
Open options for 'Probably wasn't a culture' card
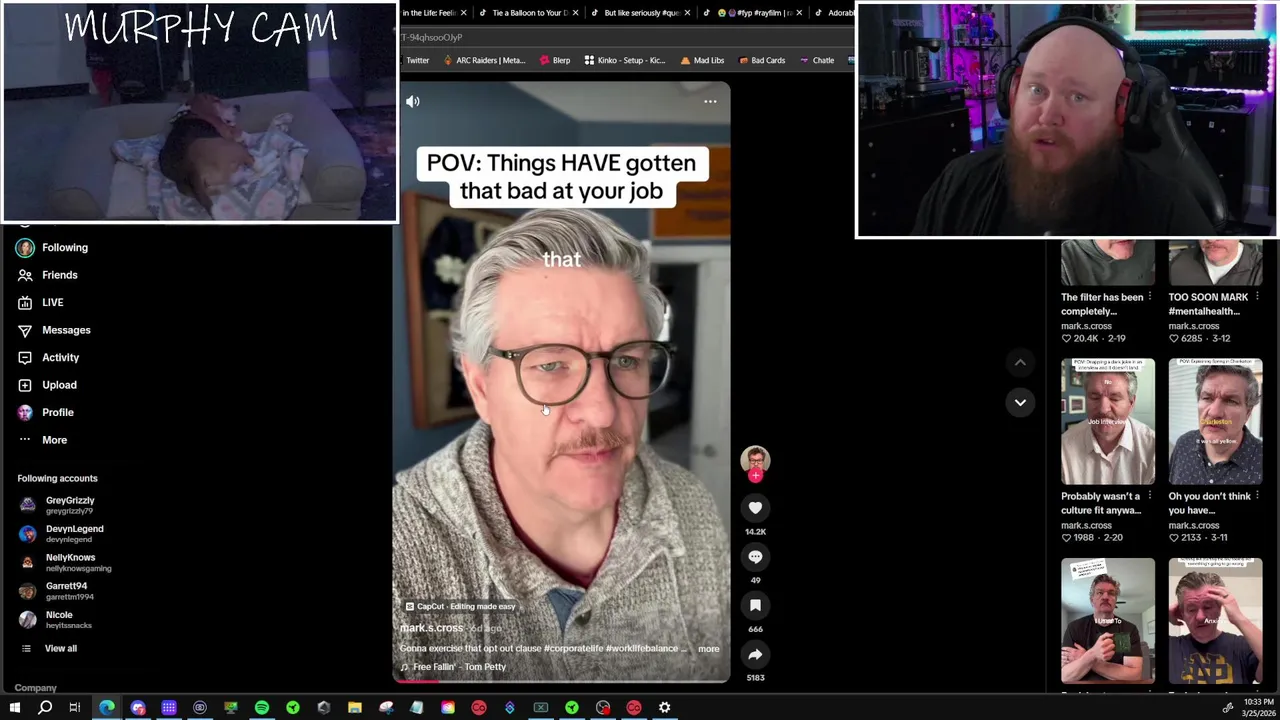[x=1150, y=496]
